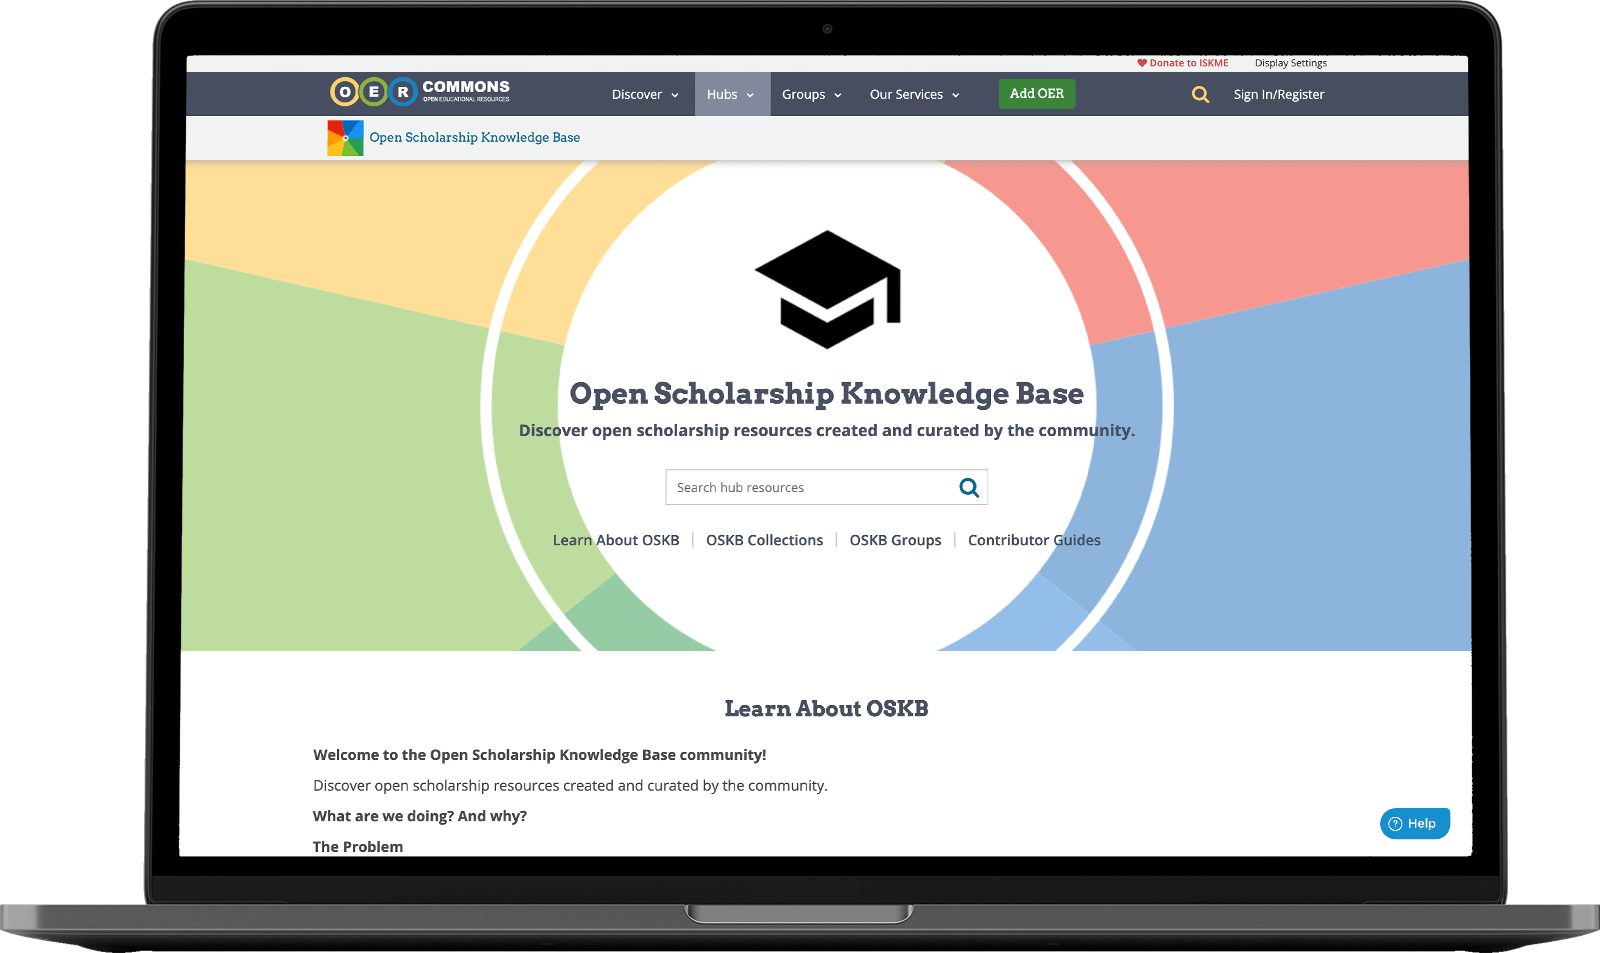
Task: Click 'Welcome to the Open Scholarship Knowledge Base community!'
Action: pos(540,755)
